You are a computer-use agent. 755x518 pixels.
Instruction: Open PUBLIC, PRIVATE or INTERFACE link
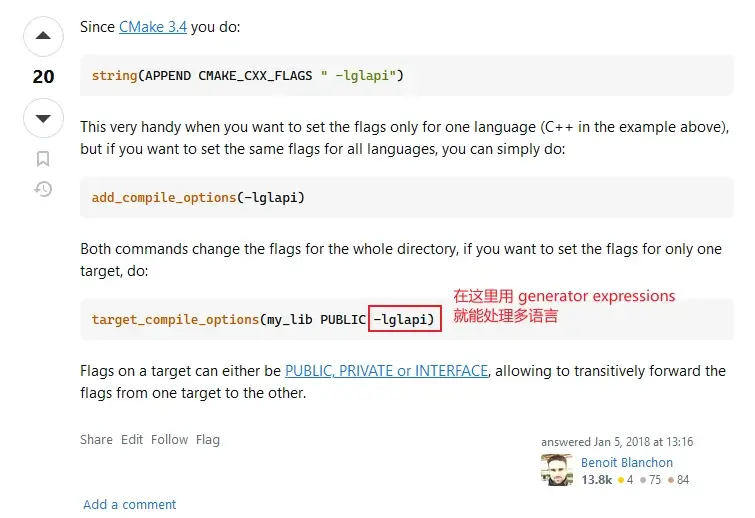tap(386, 371)
